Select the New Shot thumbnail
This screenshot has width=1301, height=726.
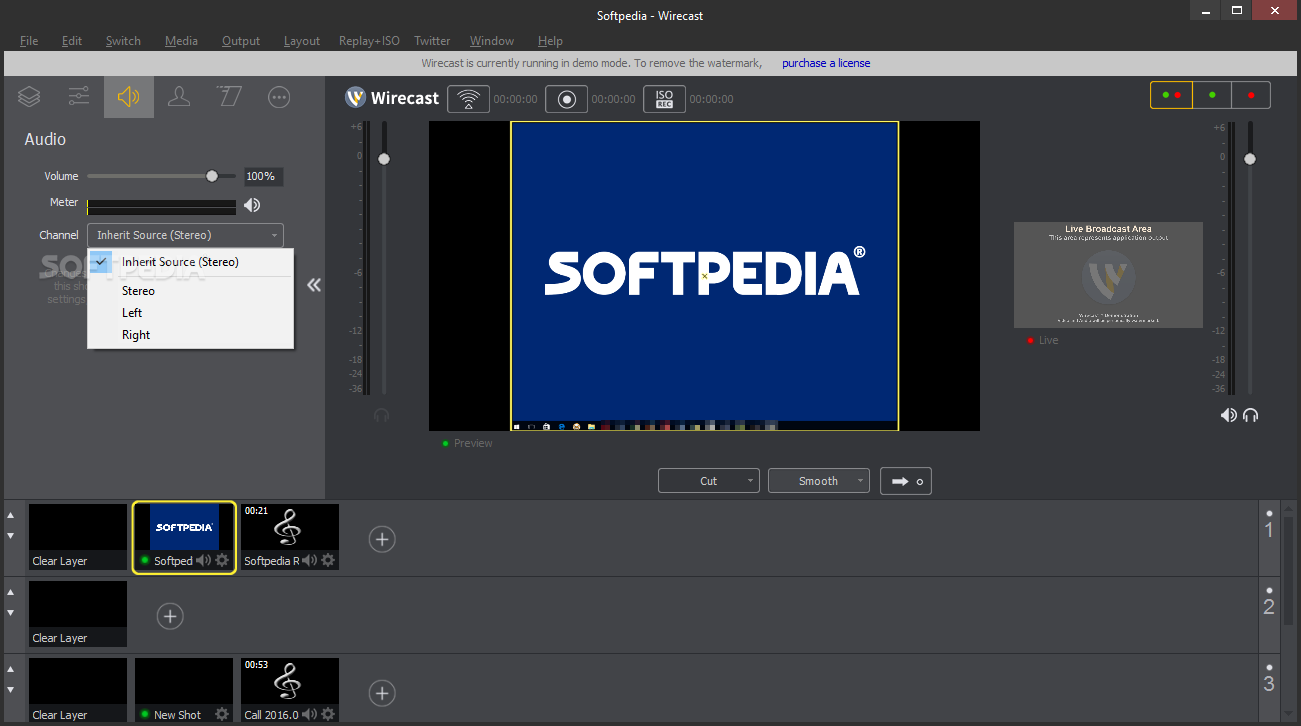(184, 691)
